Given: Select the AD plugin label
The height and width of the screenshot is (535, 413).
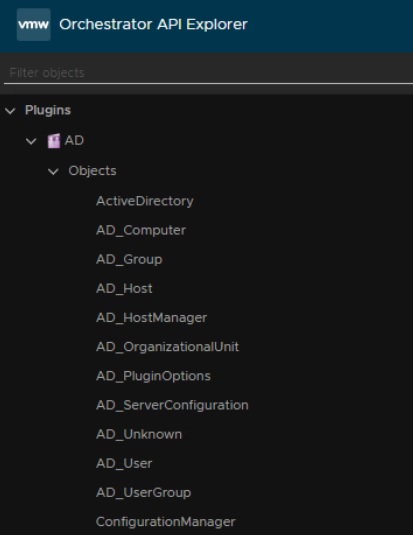Looking at the screenshot, I should point(74,140).
